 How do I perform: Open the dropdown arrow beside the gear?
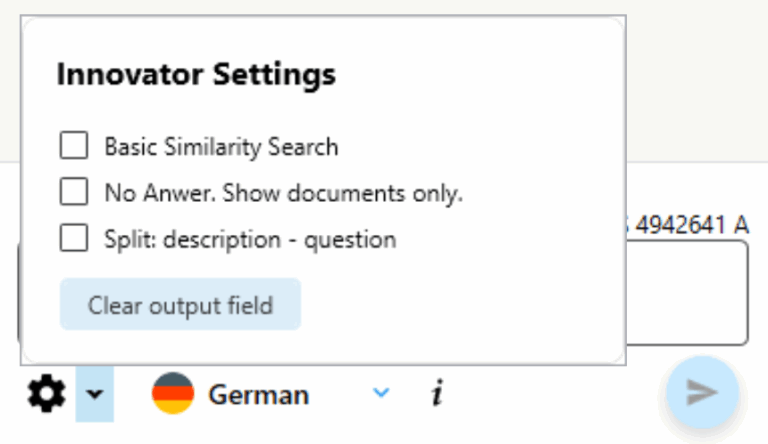(94, 394)
